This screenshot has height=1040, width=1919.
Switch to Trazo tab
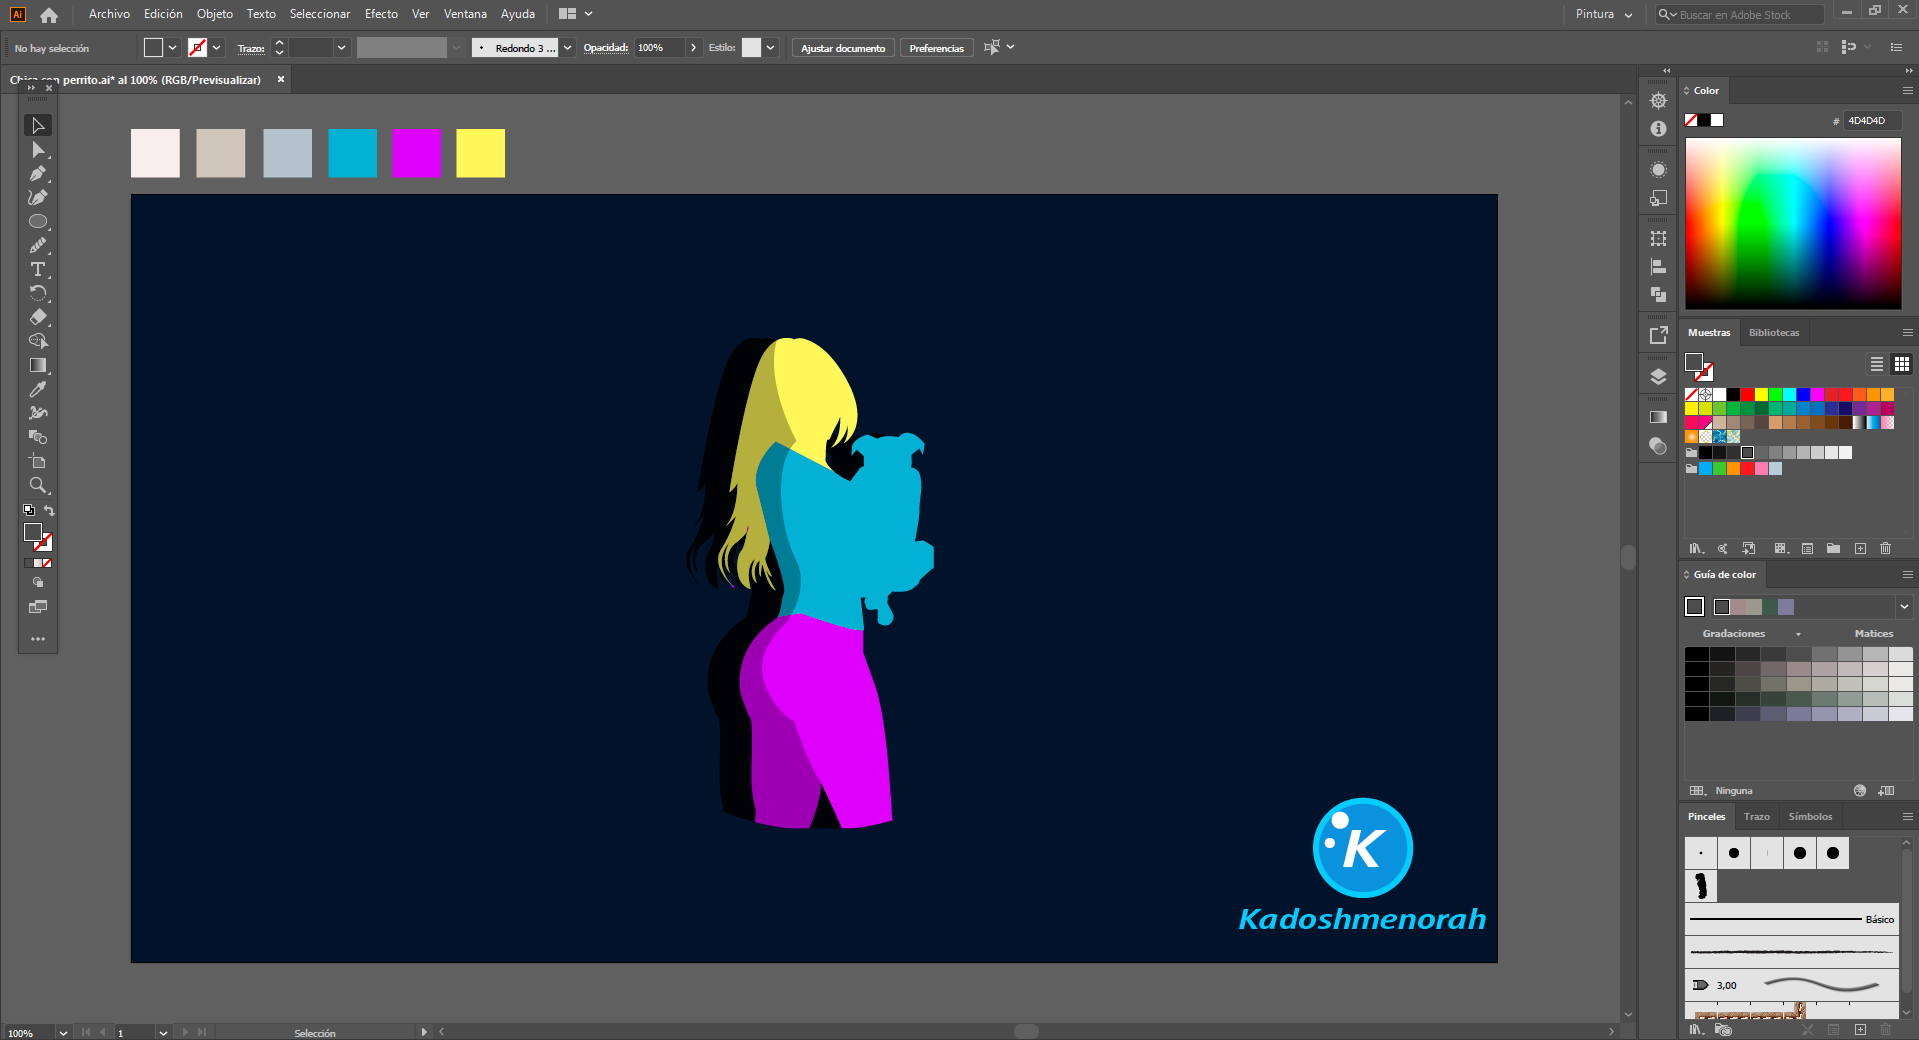click(1757, 817)
